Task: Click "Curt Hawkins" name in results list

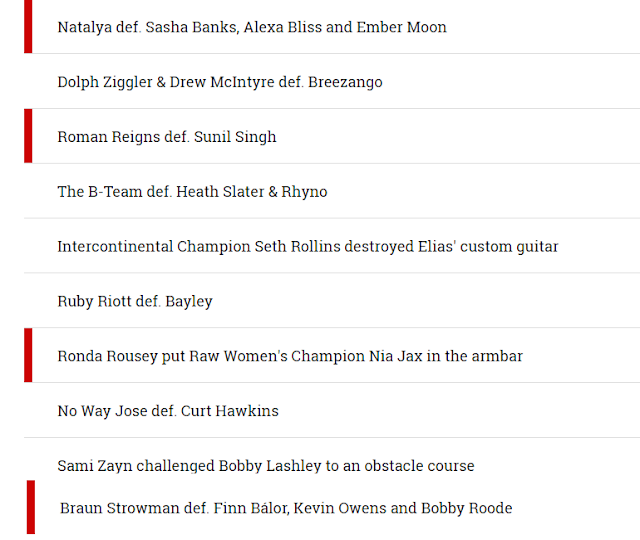Action: [230, 411]
